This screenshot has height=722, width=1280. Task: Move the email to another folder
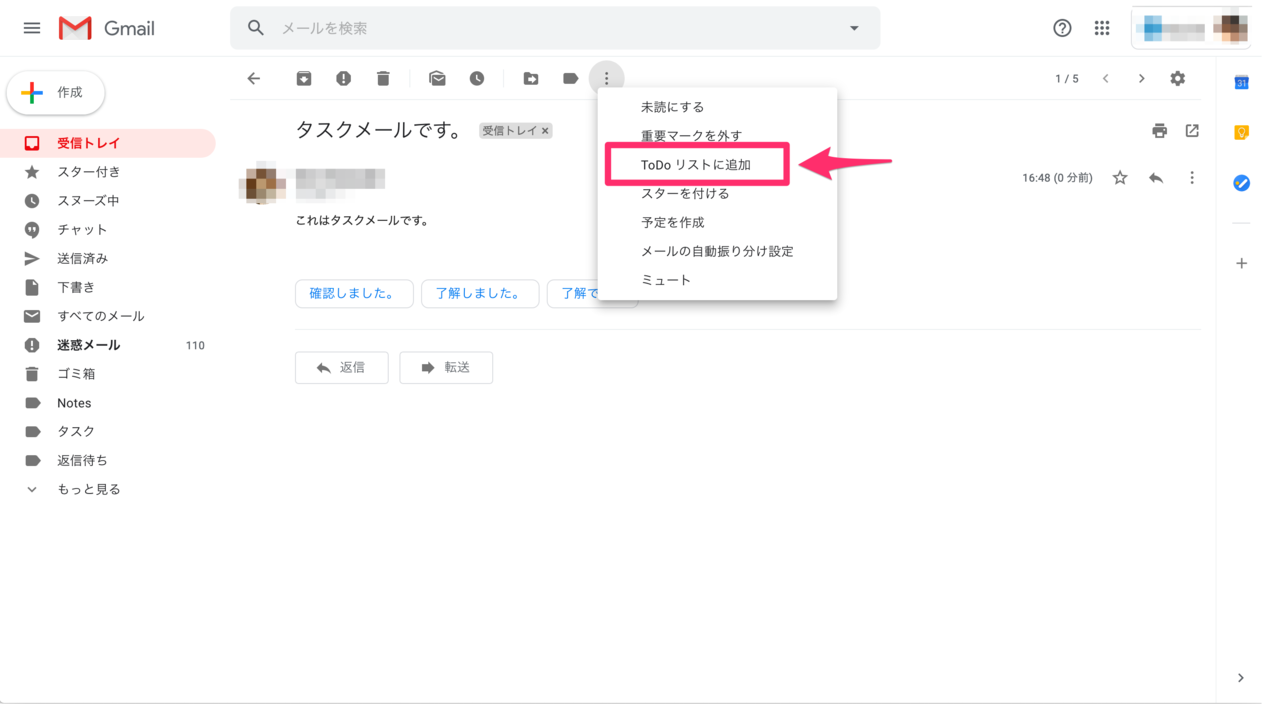point(530,78)
